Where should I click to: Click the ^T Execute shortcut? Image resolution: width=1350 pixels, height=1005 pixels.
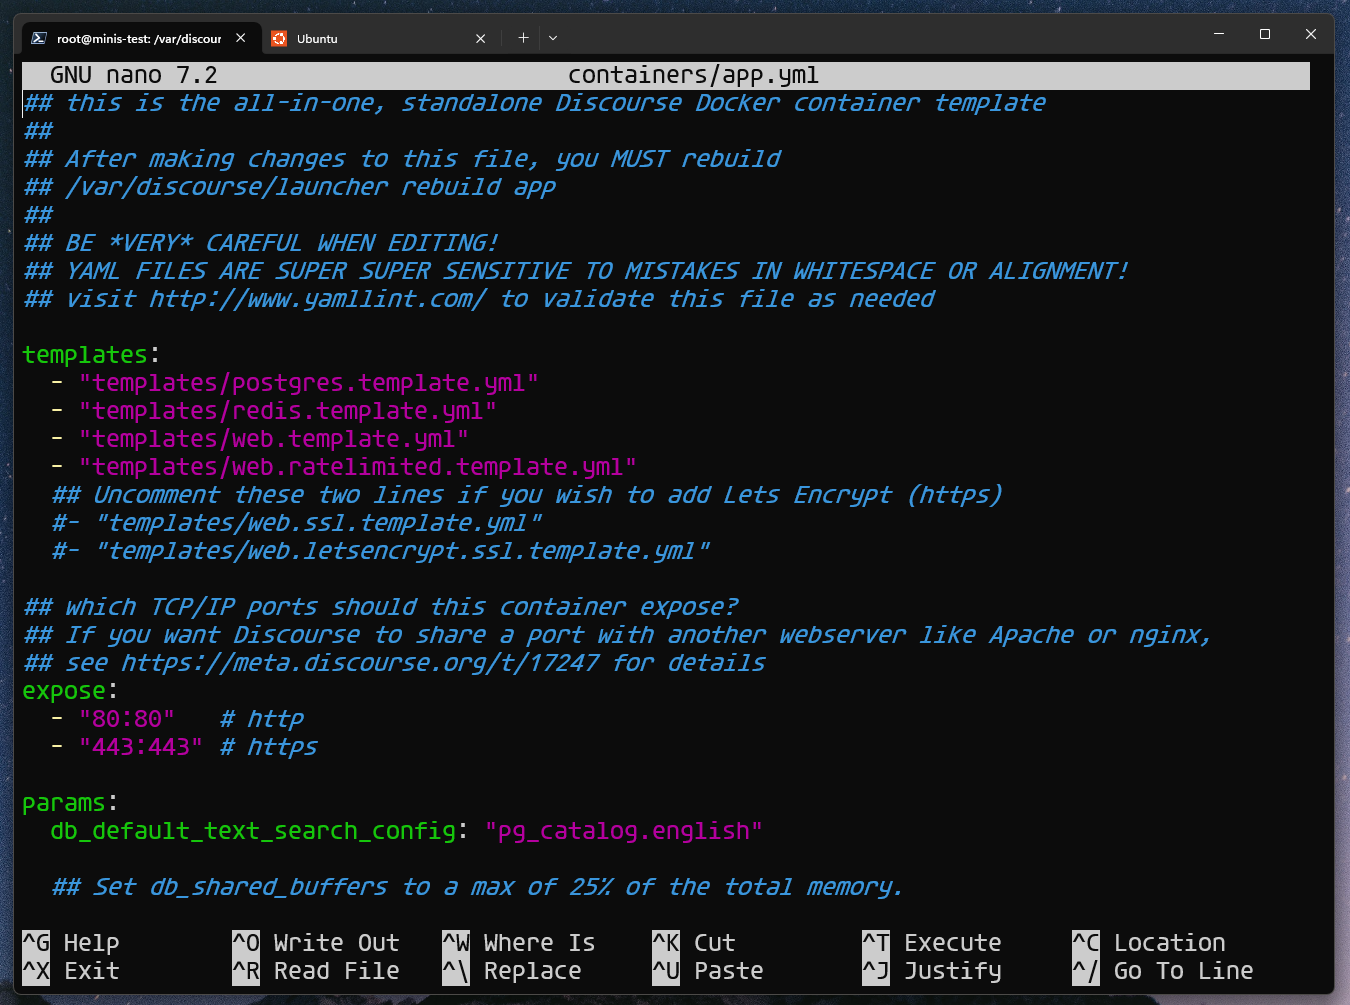pos(932,943)
